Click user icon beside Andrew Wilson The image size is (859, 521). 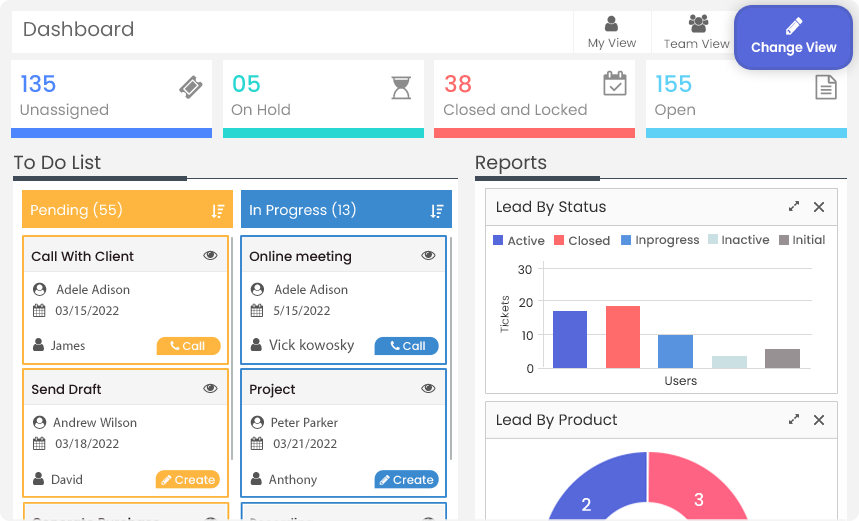pyautogui.click(x=39, y=422)
